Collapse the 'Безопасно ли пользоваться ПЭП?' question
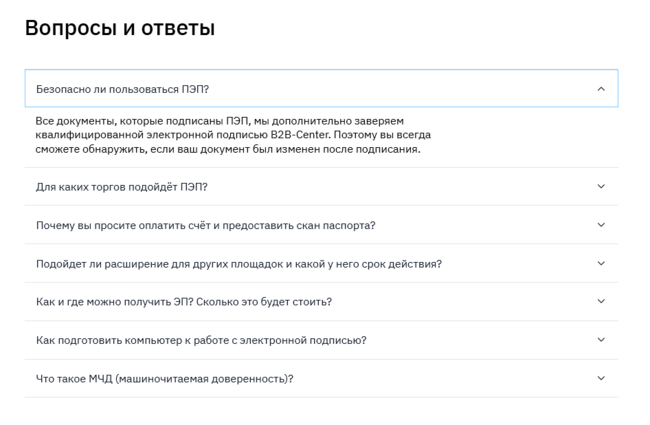The width and height of the screenshot is (650, 425). 122,89
